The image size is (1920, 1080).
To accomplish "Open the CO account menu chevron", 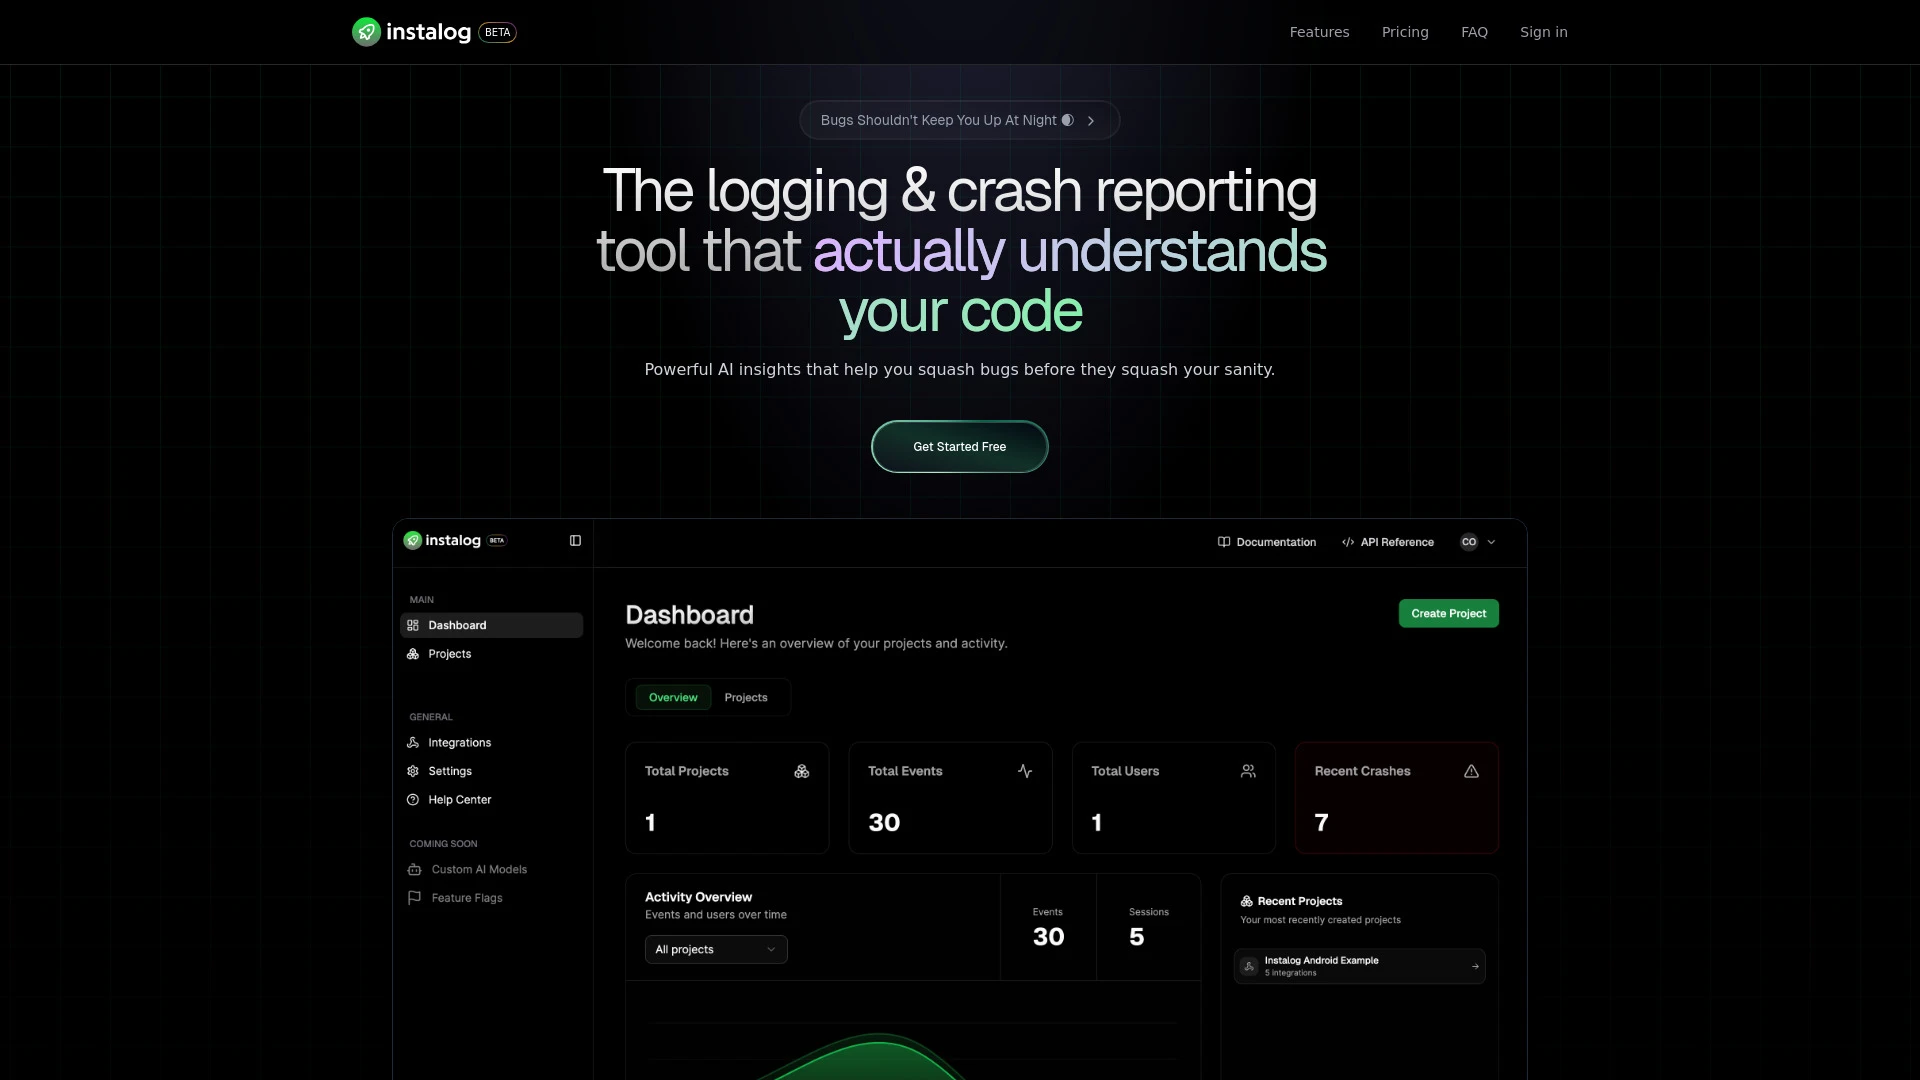I will tap(1491, 542).
